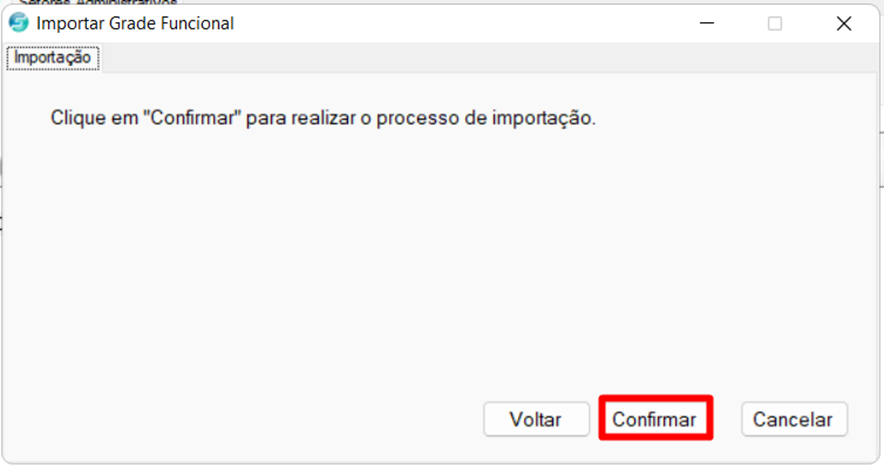
Task: Abort the import with Cancelar
Action: click(x=794, y=419)
